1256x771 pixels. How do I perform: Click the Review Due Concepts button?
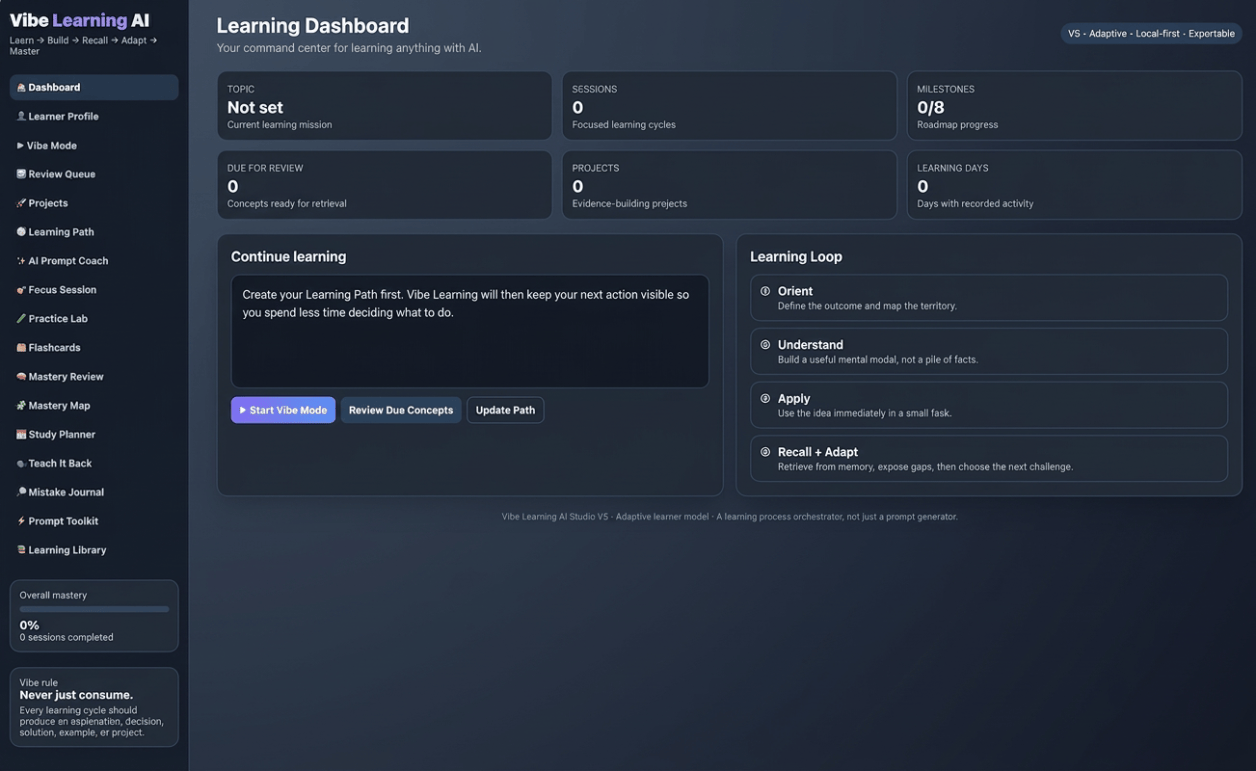click(x=401, y=410)
